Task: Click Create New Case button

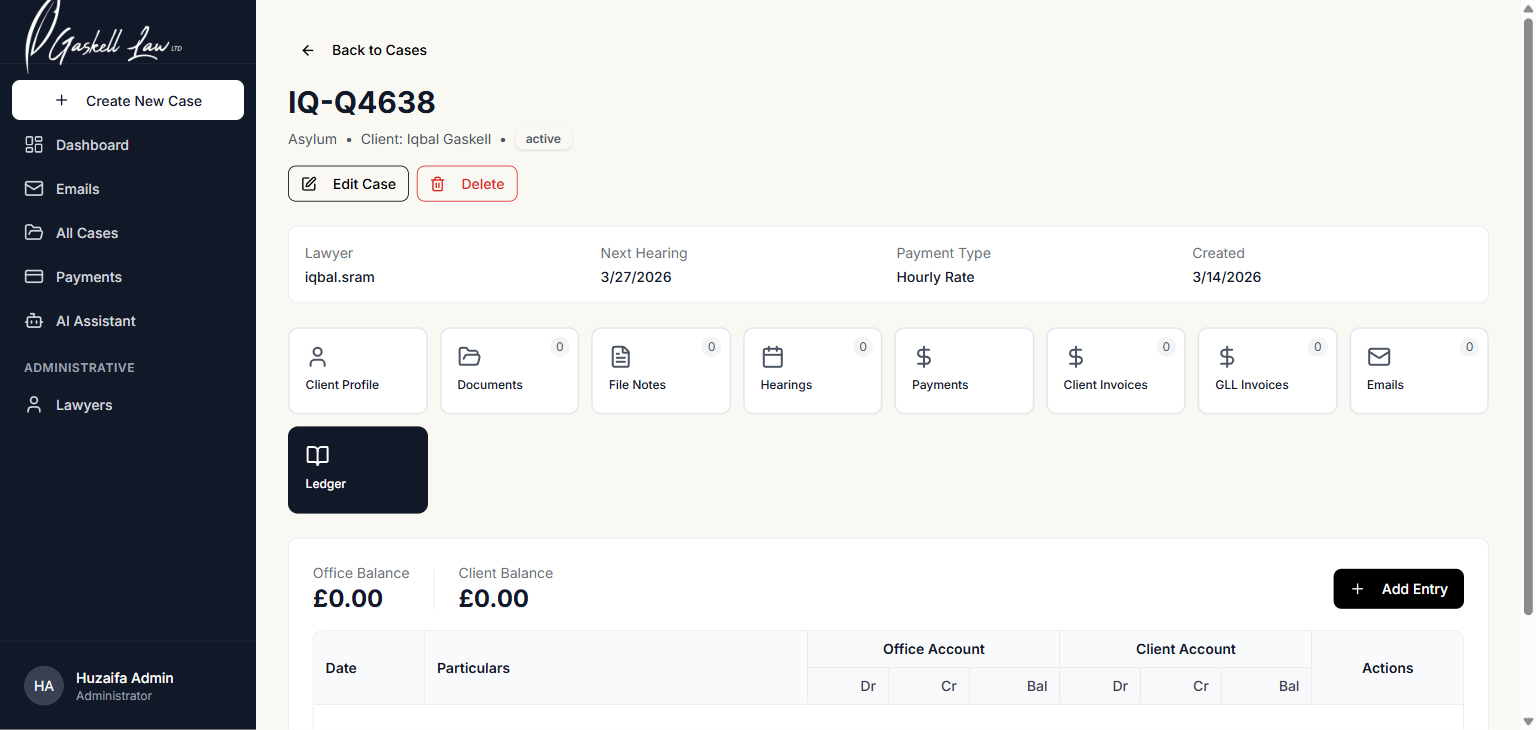Action: [x=128, y=100]
